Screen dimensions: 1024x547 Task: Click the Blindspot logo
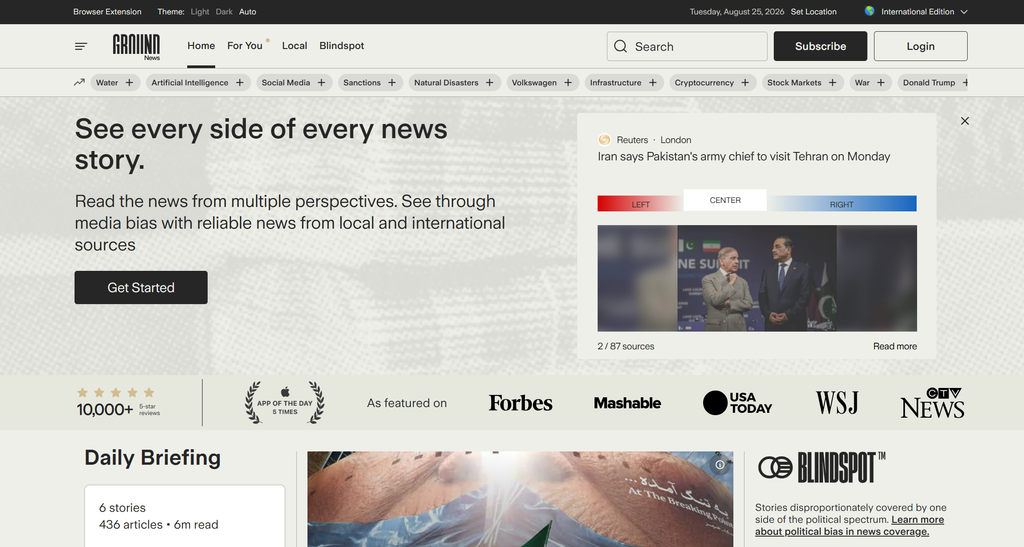(x=822, y=467)
